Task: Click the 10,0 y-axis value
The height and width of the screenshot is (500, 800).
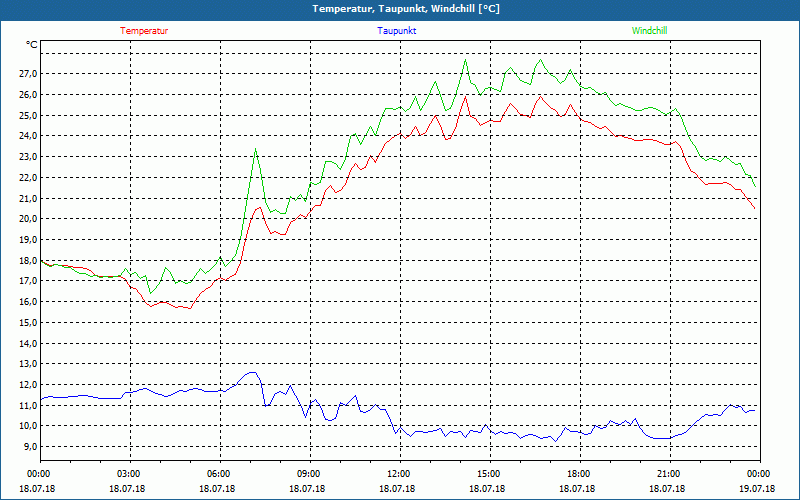Action: coord(29,427)
